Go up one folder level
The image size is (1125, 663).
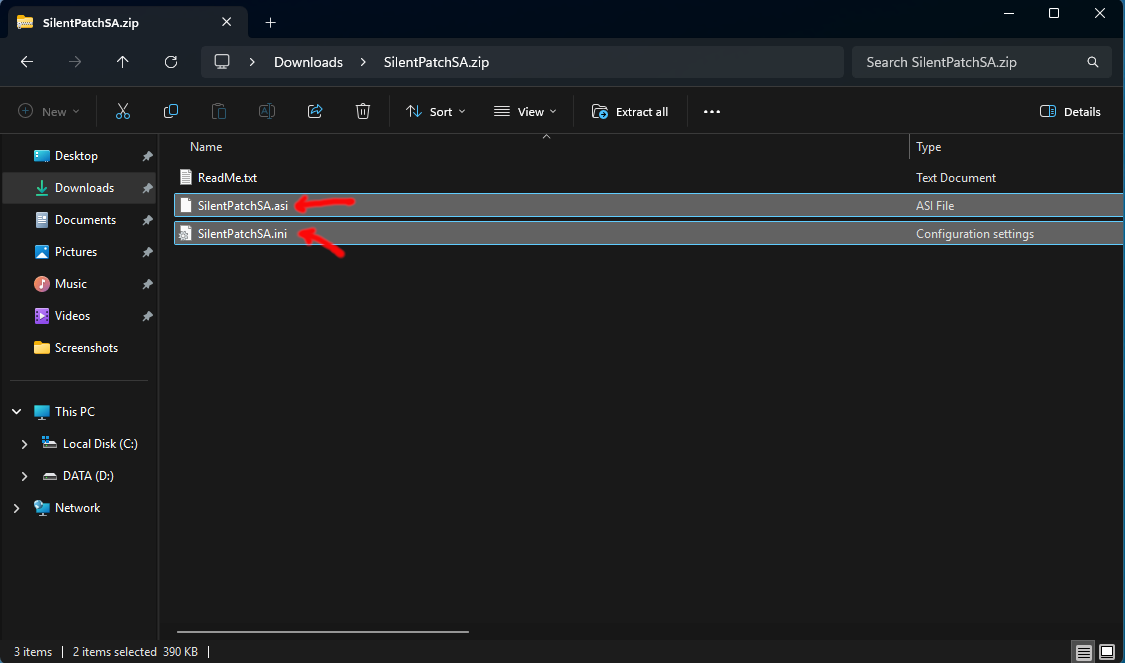tap(123, 62)
